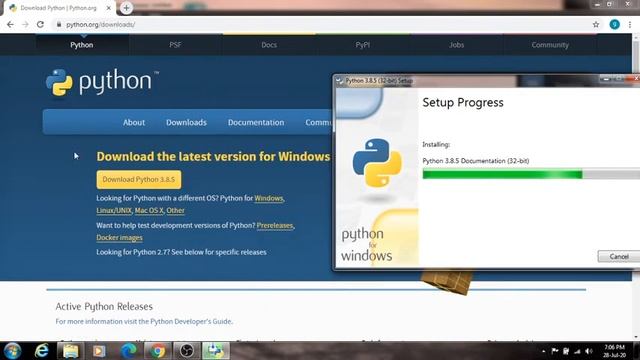The height and width of the screenshot is (360, 640).
Task: Follow the Mac OS X link
Action: [x=149, y=211]
